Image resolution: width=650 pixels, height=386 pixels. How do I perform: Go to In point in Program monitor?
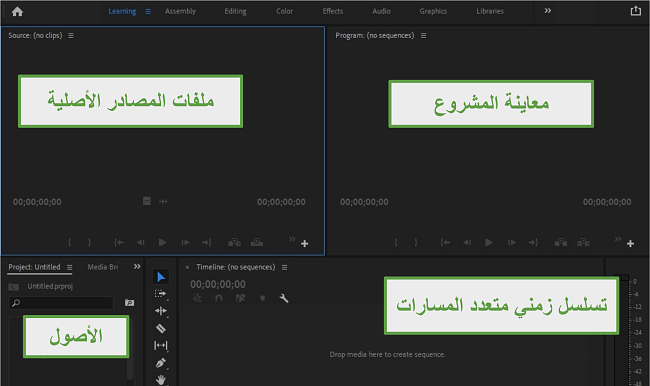point(445,242)
